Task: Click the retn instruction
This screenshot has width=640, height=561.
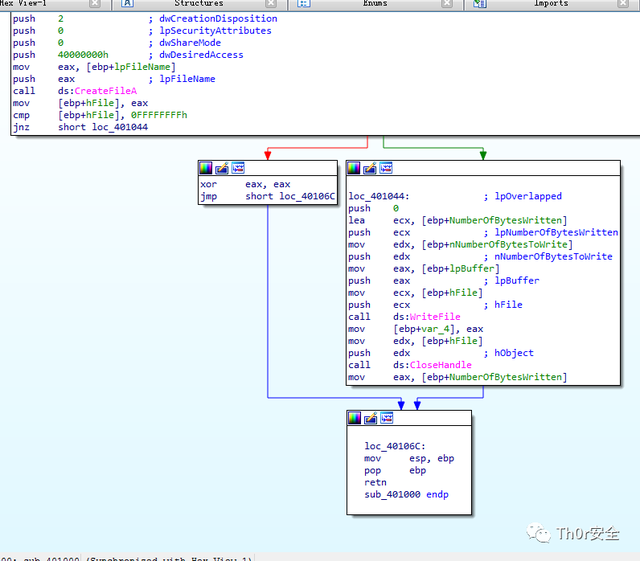Action: (x=376, y=483)
